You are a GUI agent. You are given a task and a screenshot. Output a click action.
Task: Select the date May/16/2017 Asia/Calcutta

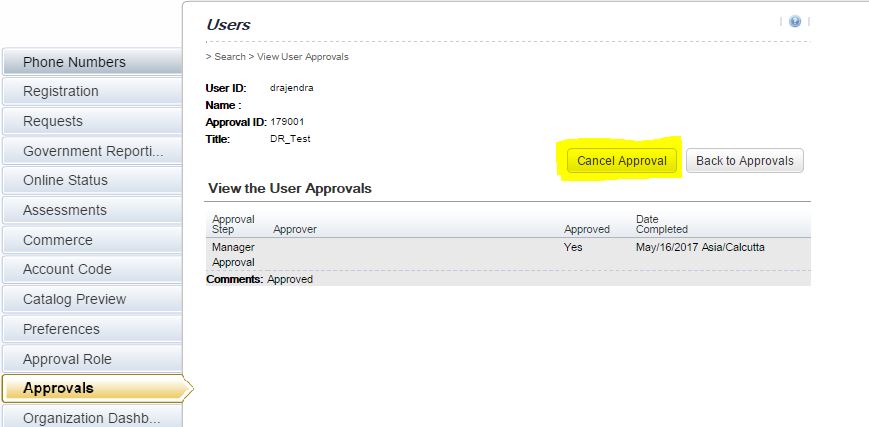[700, 247]
